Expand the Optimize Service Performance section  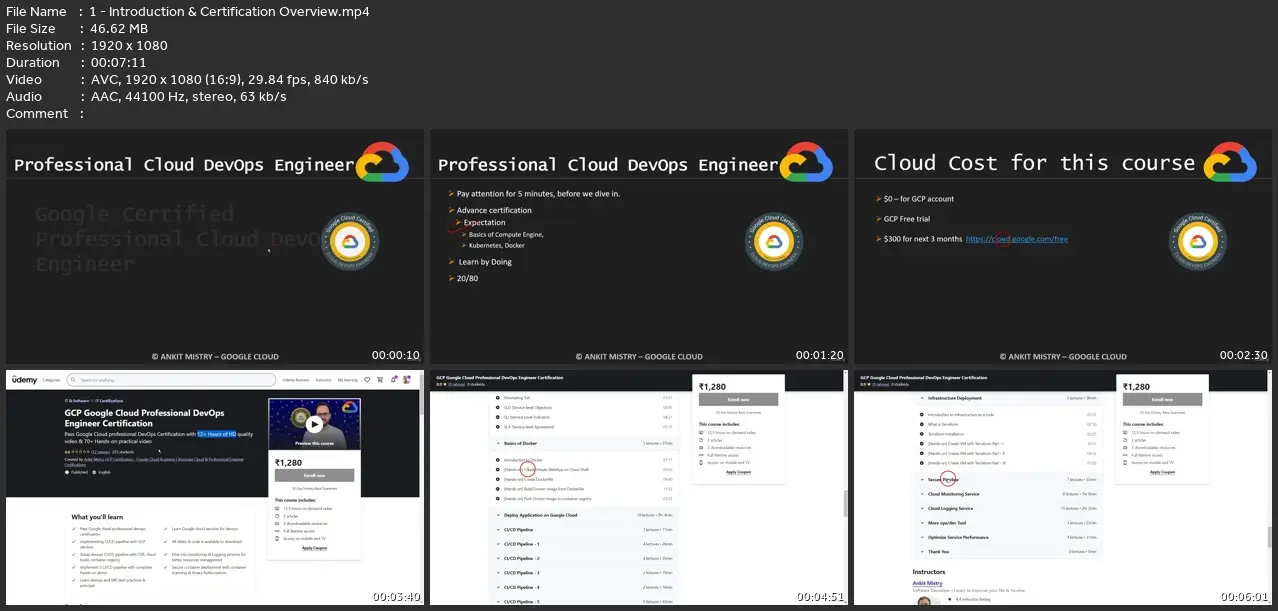pyautogui.click(x=1008, y=537)
